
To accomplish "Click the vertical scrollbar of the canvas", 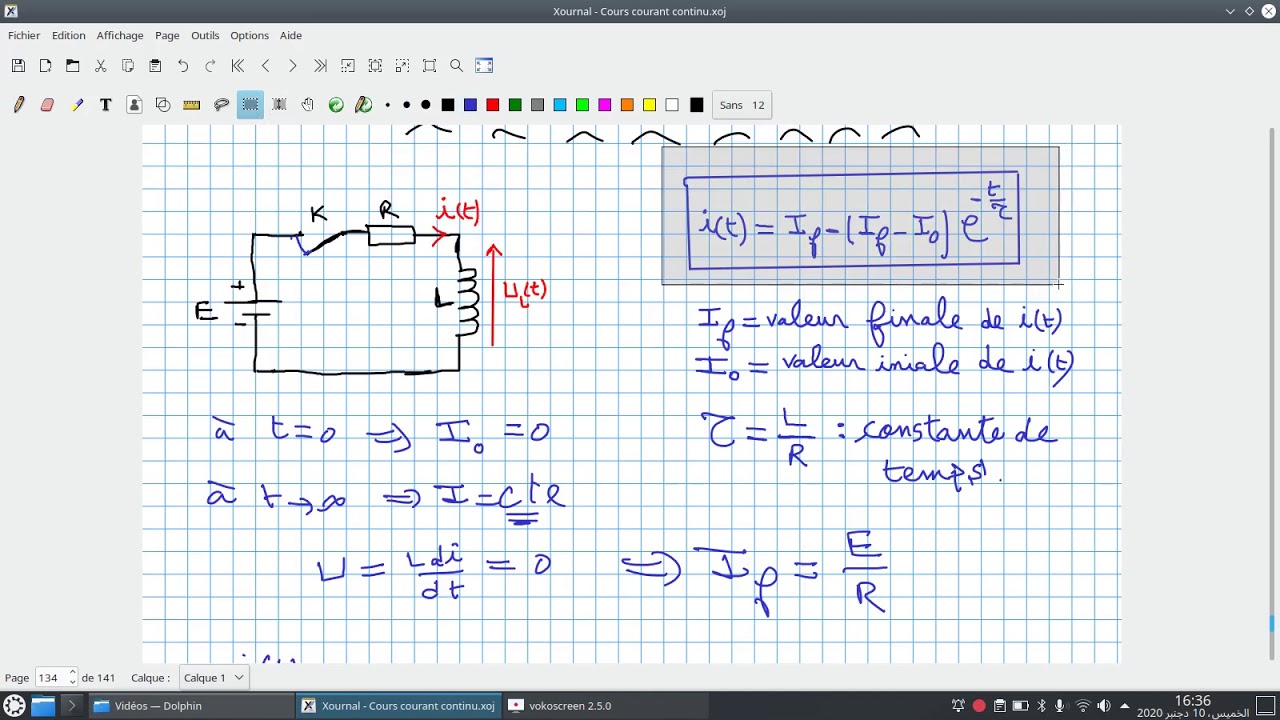I will 1272,393.
